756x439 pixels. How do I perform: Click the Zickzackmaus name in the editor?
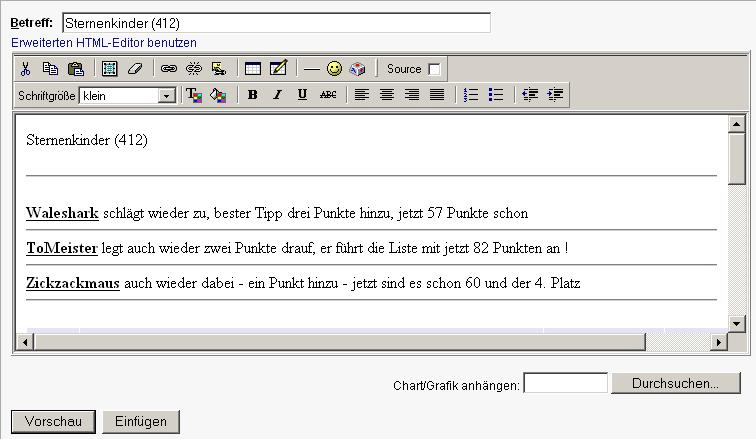(73, 283)
